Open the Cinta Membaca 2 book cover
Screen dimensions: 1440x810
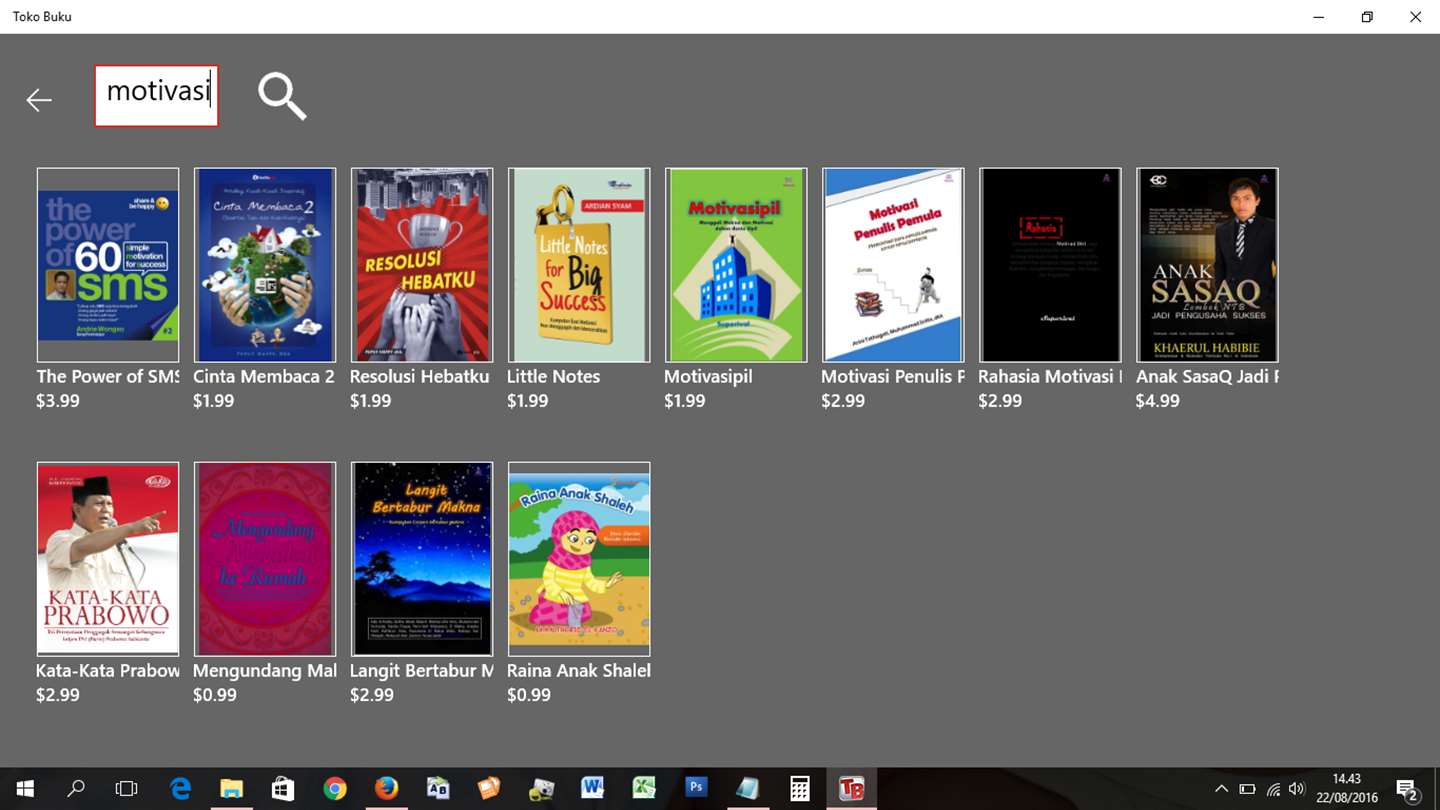point(265,265)
